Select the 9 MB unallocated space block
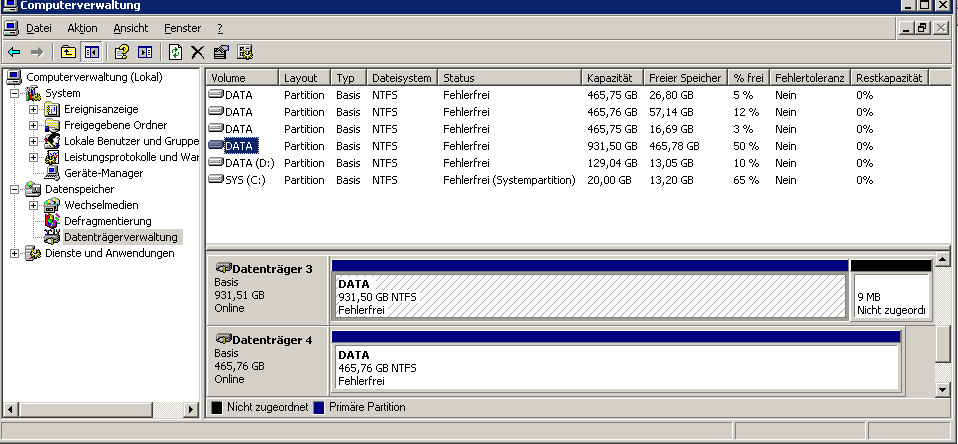 pos(890,296)
